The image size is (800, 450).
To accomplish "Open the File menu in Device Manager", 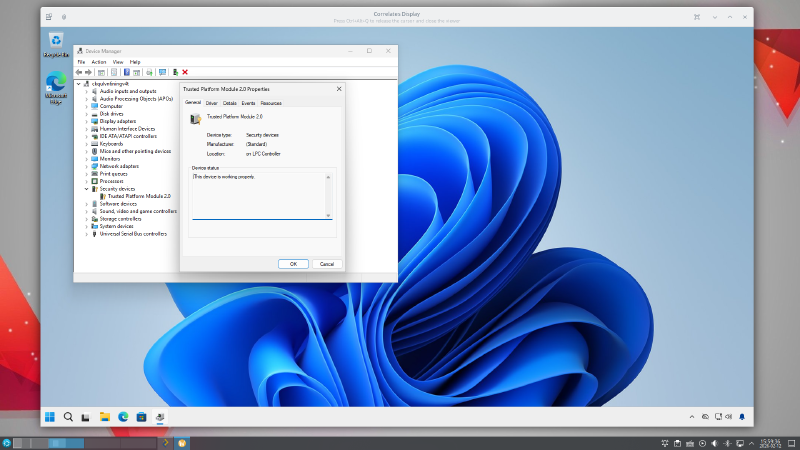I will click(81, 62).
